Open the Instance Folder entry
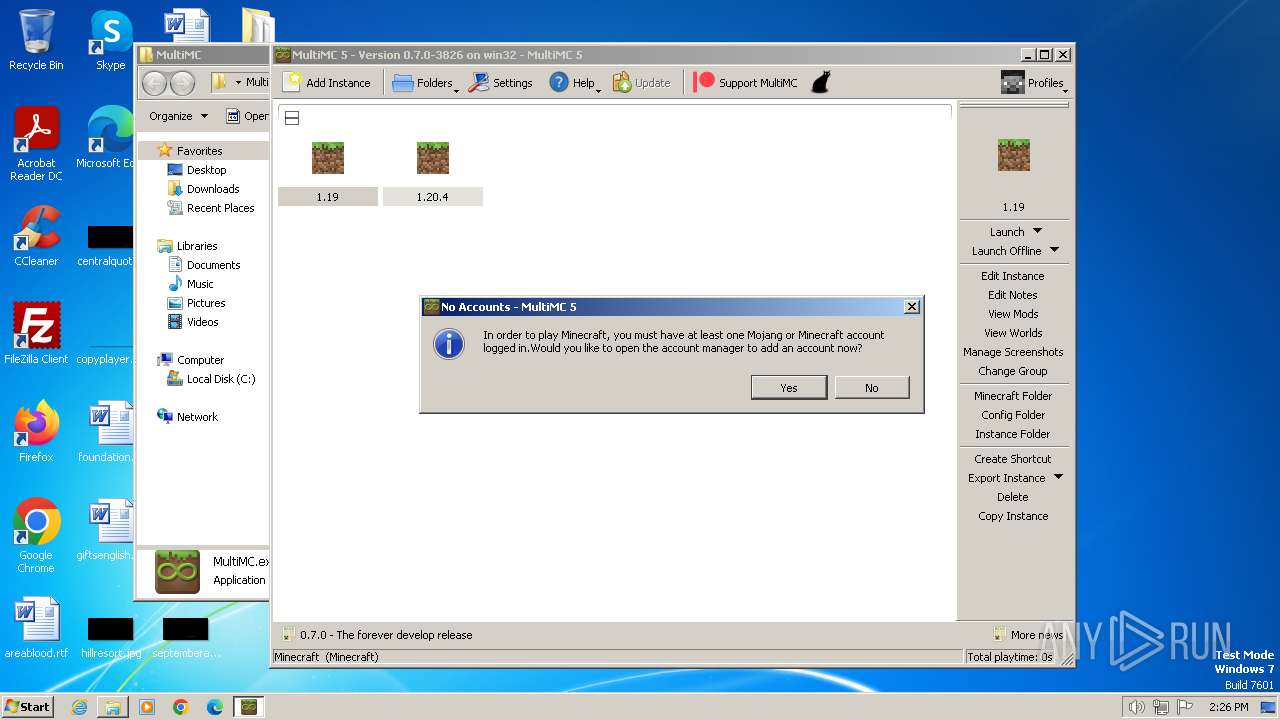 pos(1012,434)
